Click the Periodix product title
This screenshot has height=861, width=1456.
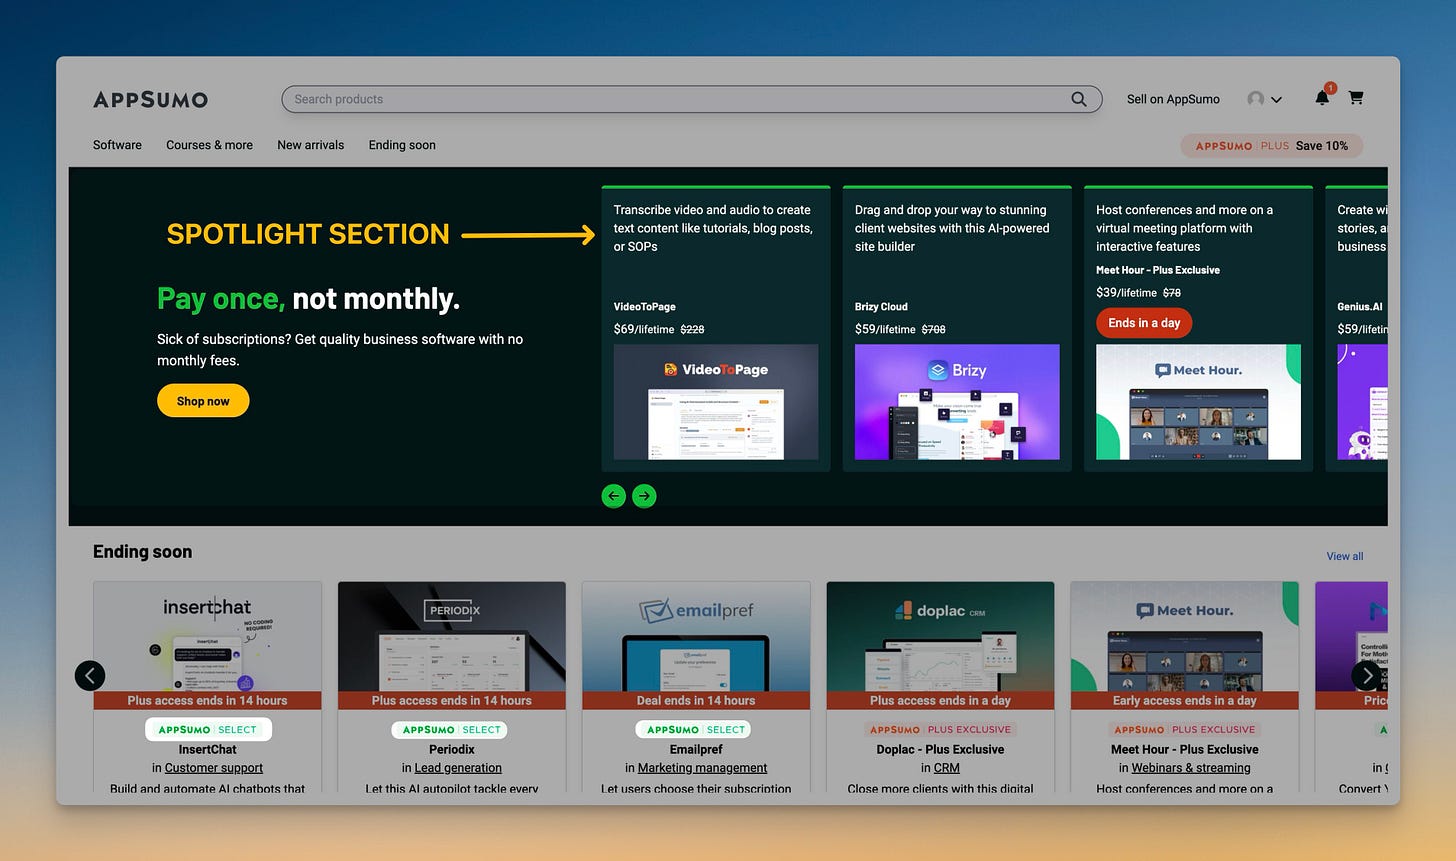pyautogui.click(x=452, y=749)
